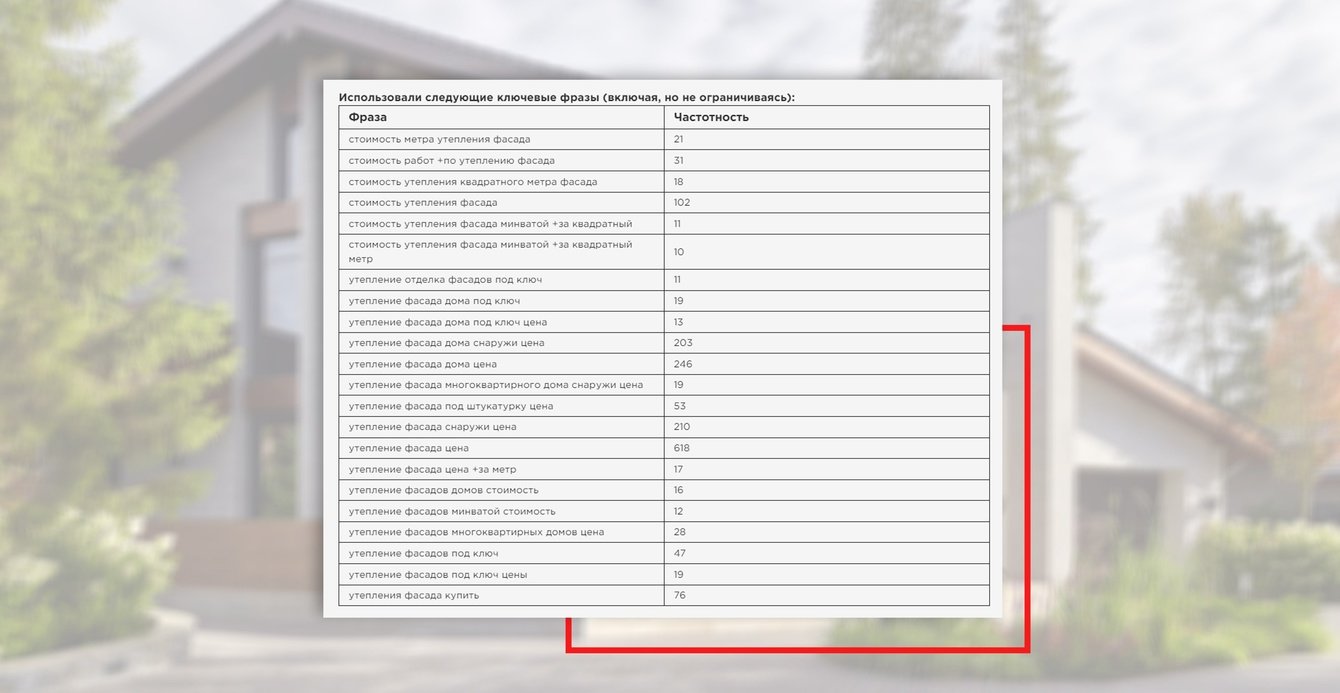Click the frequency value 16

tap(678, 490)
